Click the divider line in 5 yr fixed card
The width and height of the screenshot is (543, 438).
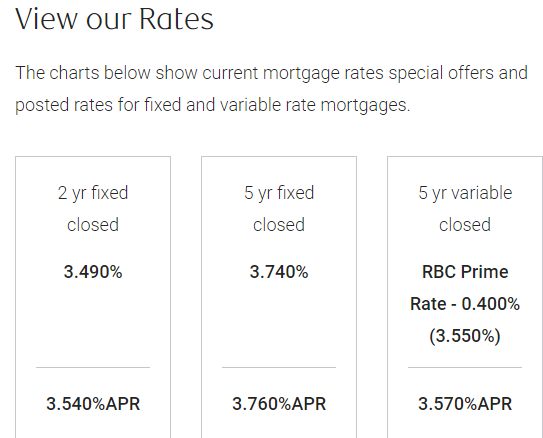click(x=279, y=367)
